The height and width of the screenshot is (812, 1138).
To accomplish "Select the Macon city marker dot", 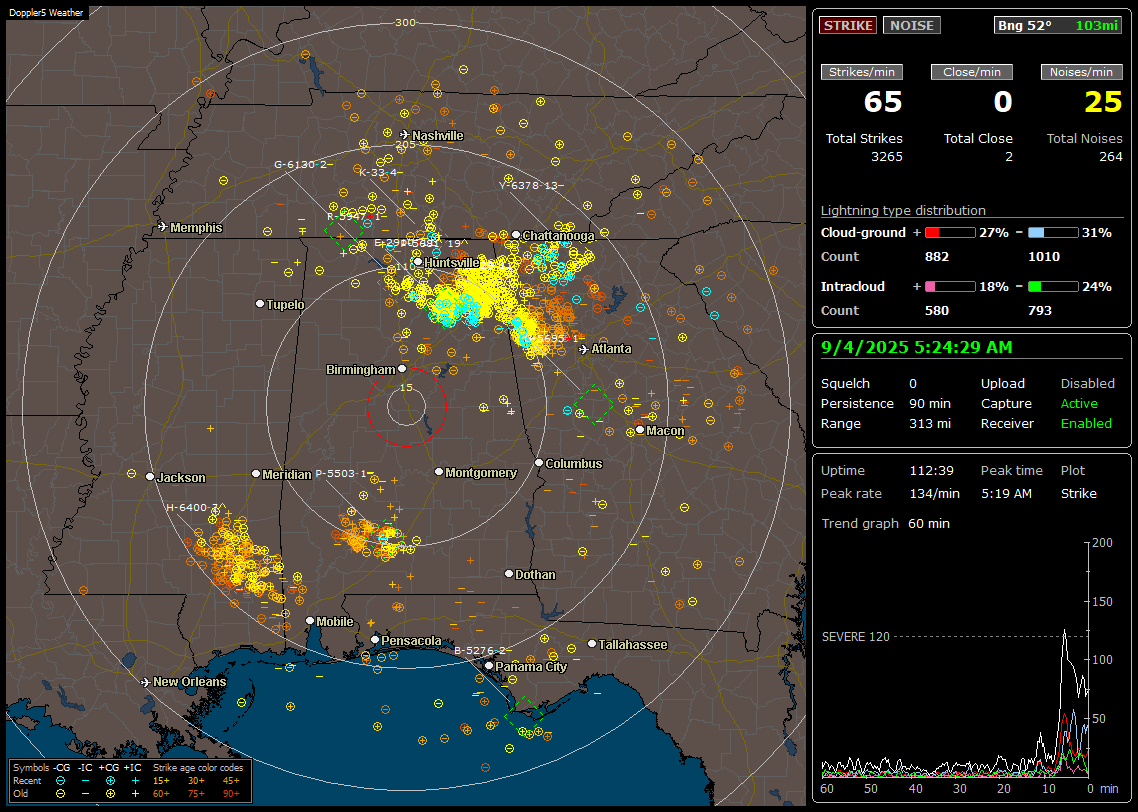I will 640,430.
